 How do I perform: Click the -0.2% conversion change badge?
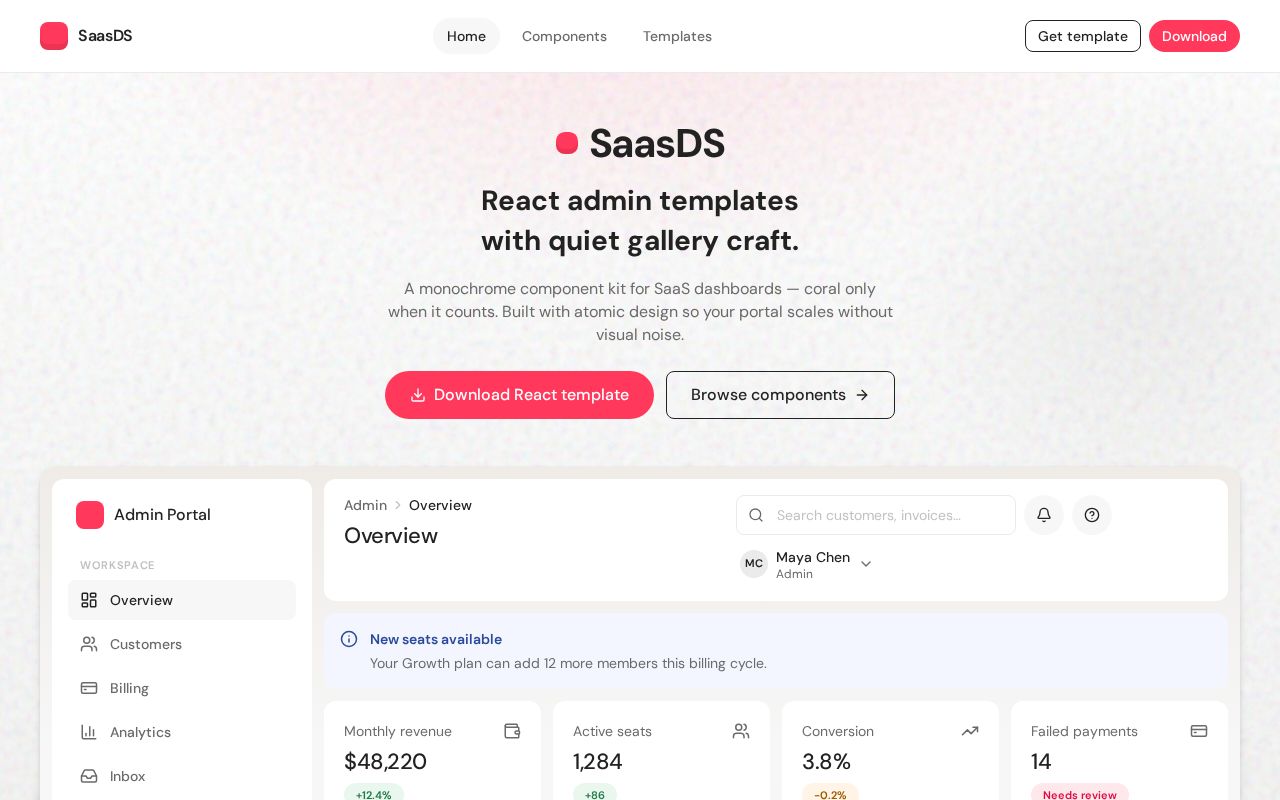click(830, 794)
